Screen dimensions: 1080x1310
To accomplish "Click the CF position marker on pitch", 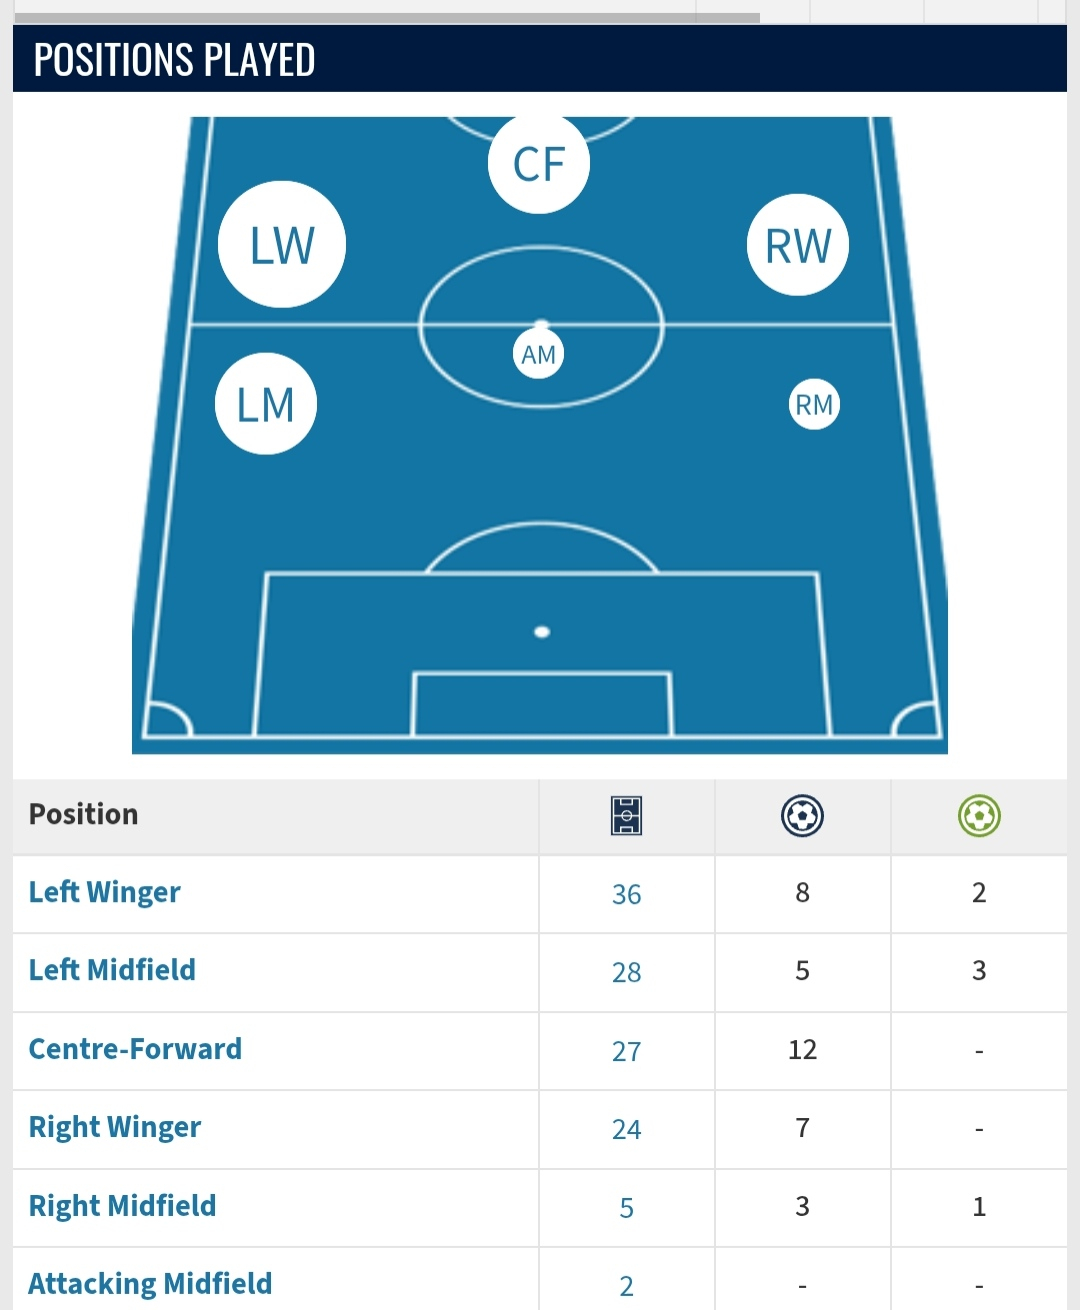I will pos(539,163).
